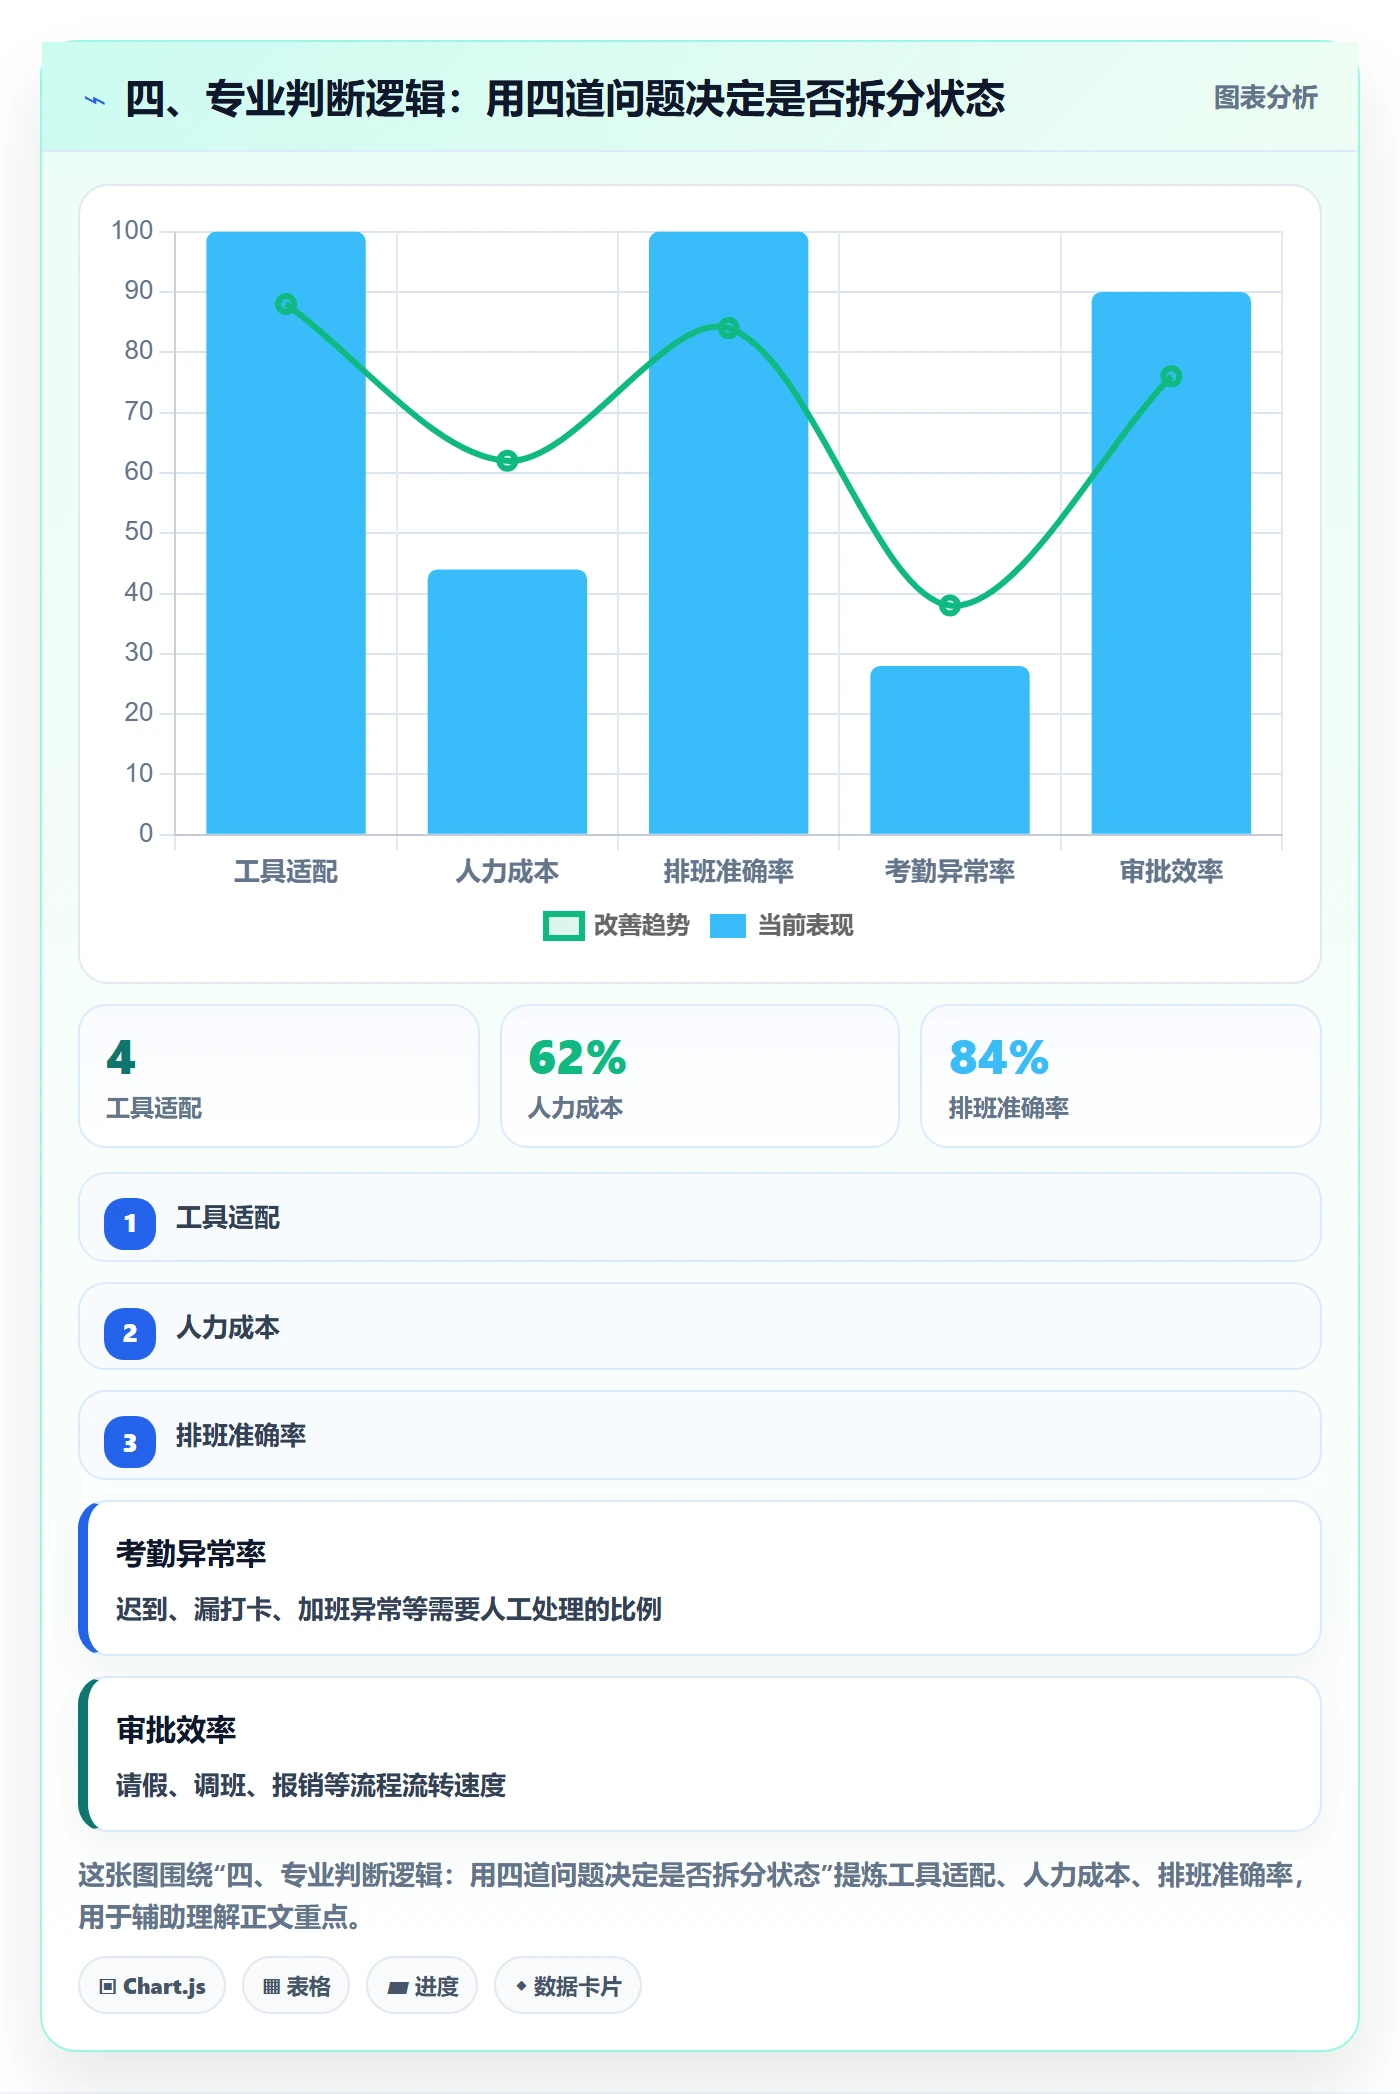Click 工具适配 text in the numbered list
The height and width of the screenshot is (2094, 1400).
[228, 1218]
